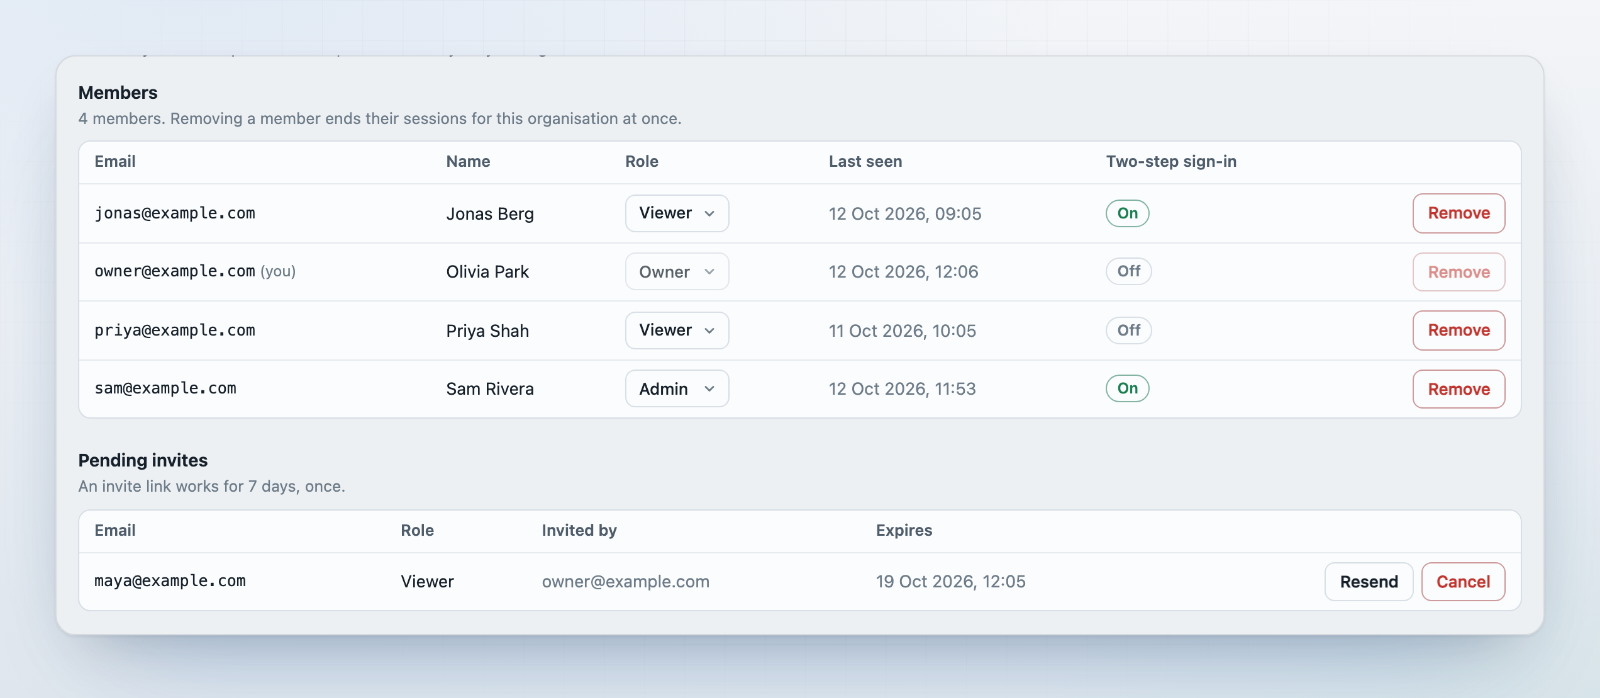Viewport: 1600px width, 698px height.
Task: Click the name Priya Shah
Action: [487, 331]
